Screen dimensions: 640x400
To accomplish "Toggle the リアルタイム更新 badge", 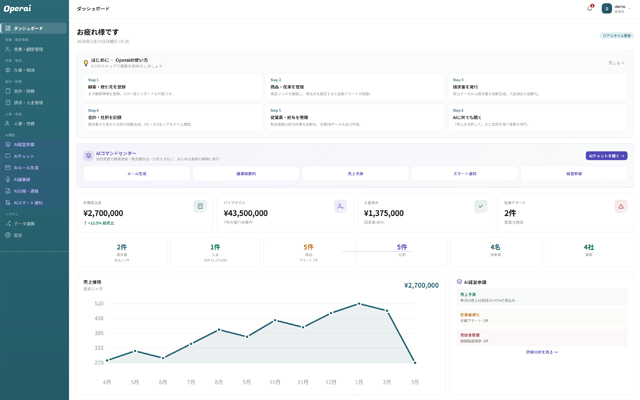I will 616,35.
